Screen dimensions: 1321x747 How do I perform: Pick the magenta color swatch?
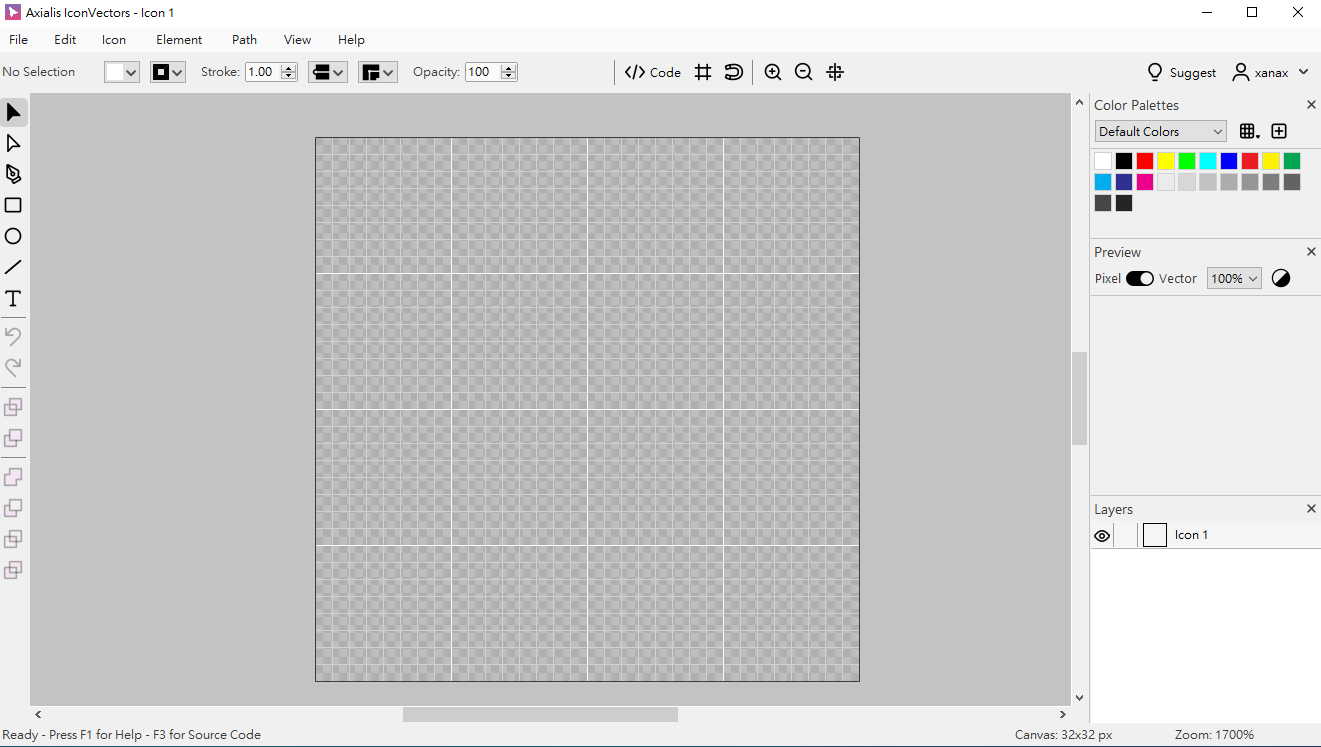[x=1145, y=182]
